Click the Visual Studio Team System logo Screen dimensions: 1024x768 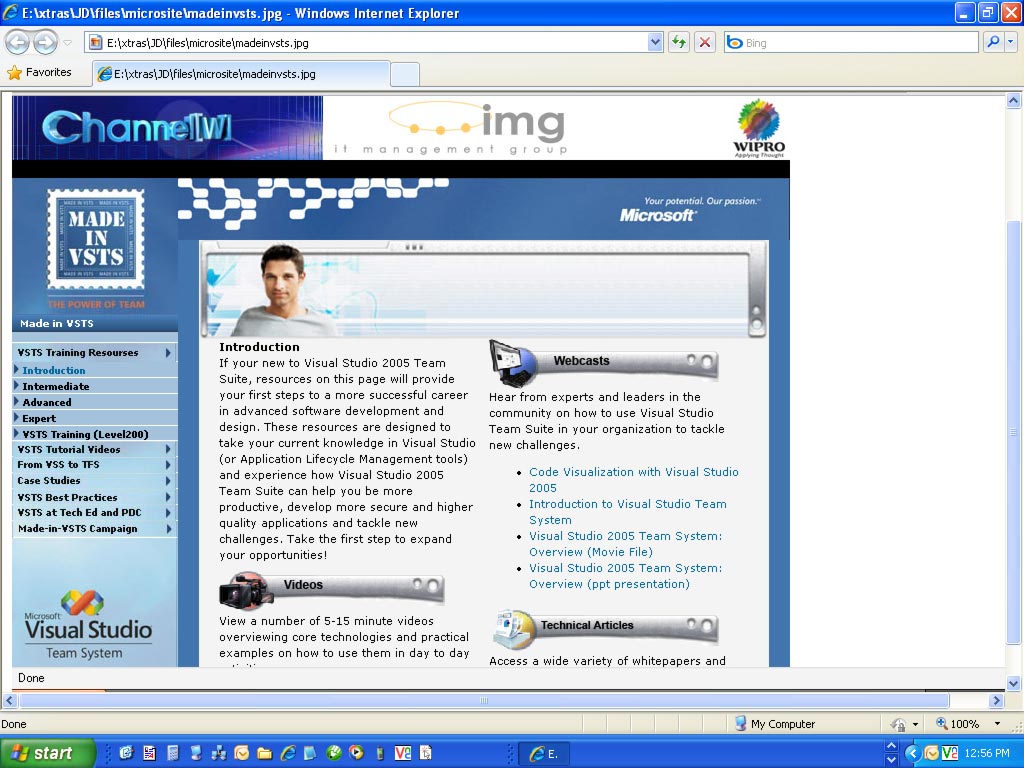88,625
